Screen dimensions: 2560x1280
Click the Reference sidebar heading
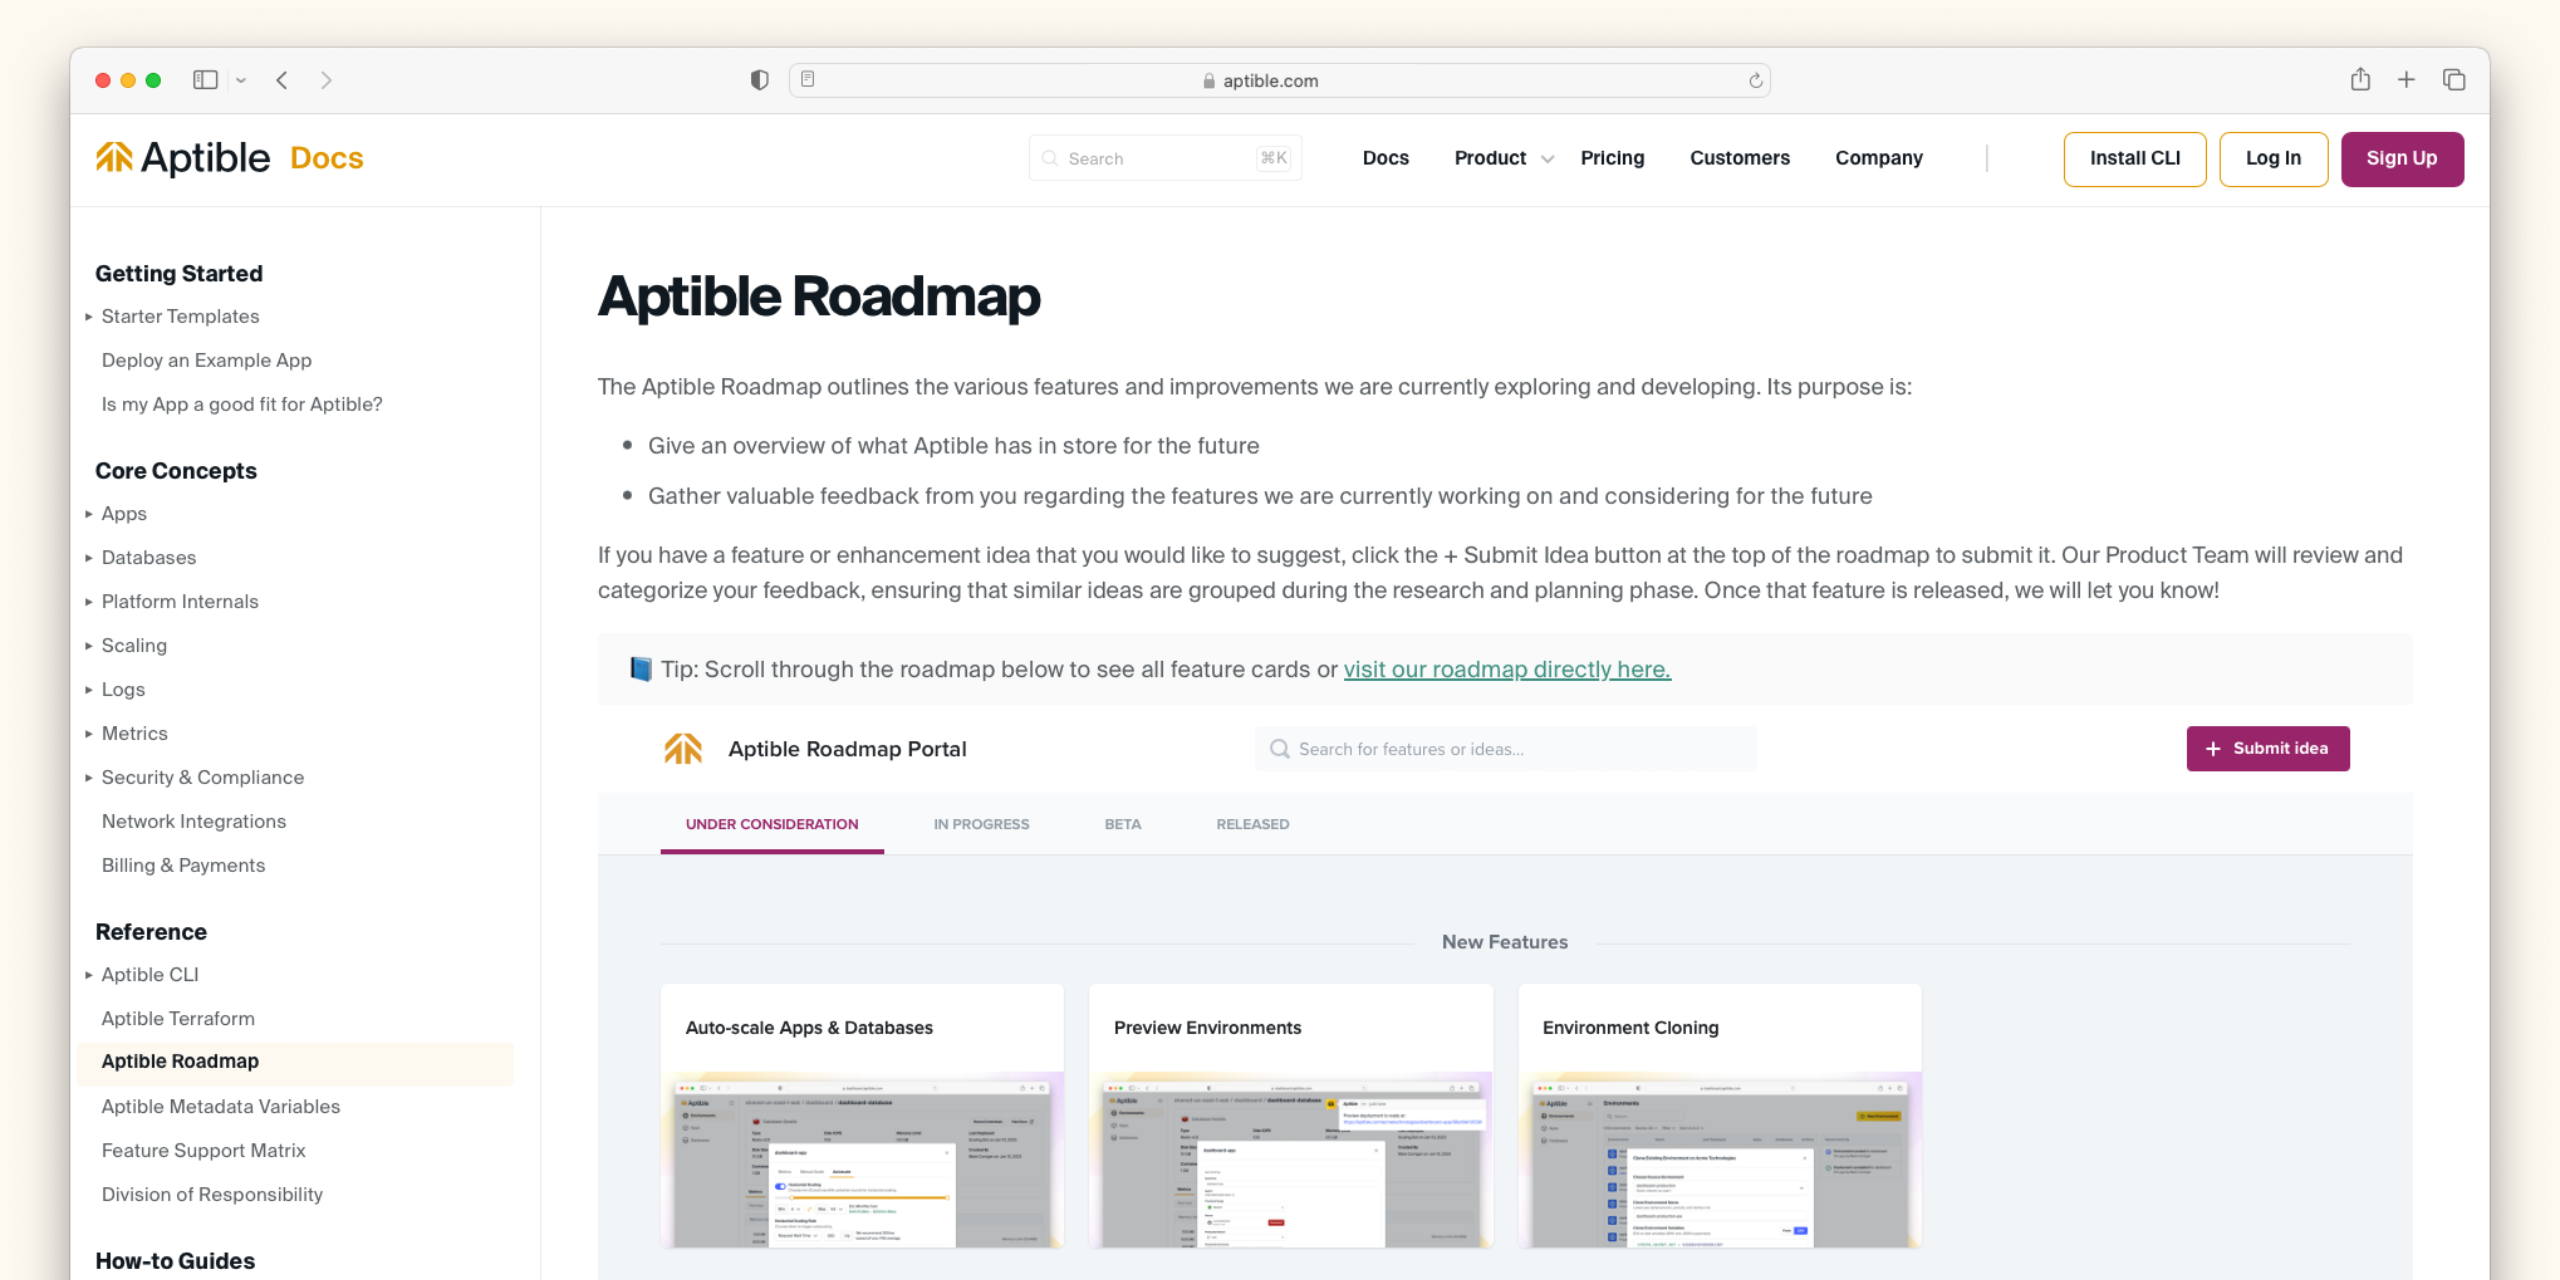click(151, 931)
